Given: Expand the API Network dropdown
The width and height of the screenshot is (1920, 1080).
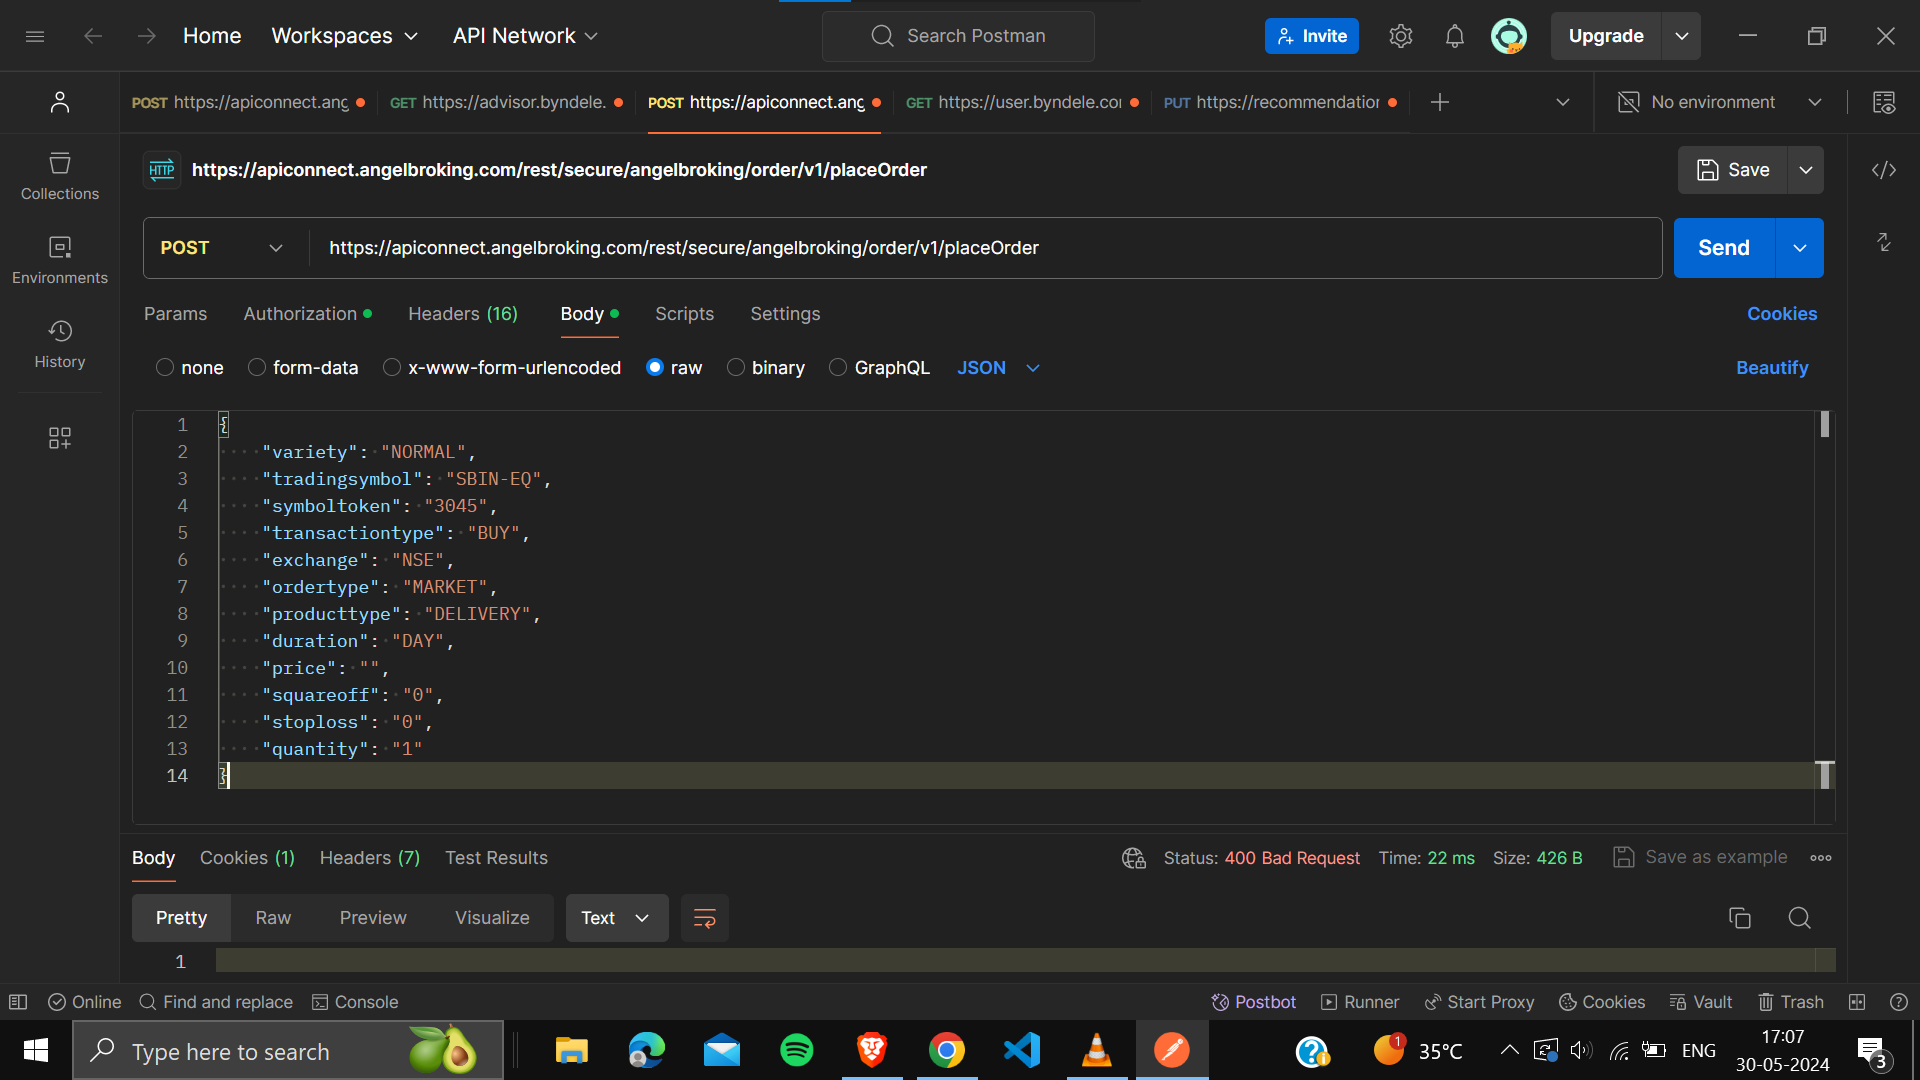Looking at the screenshot, I should tap(525, 36).
